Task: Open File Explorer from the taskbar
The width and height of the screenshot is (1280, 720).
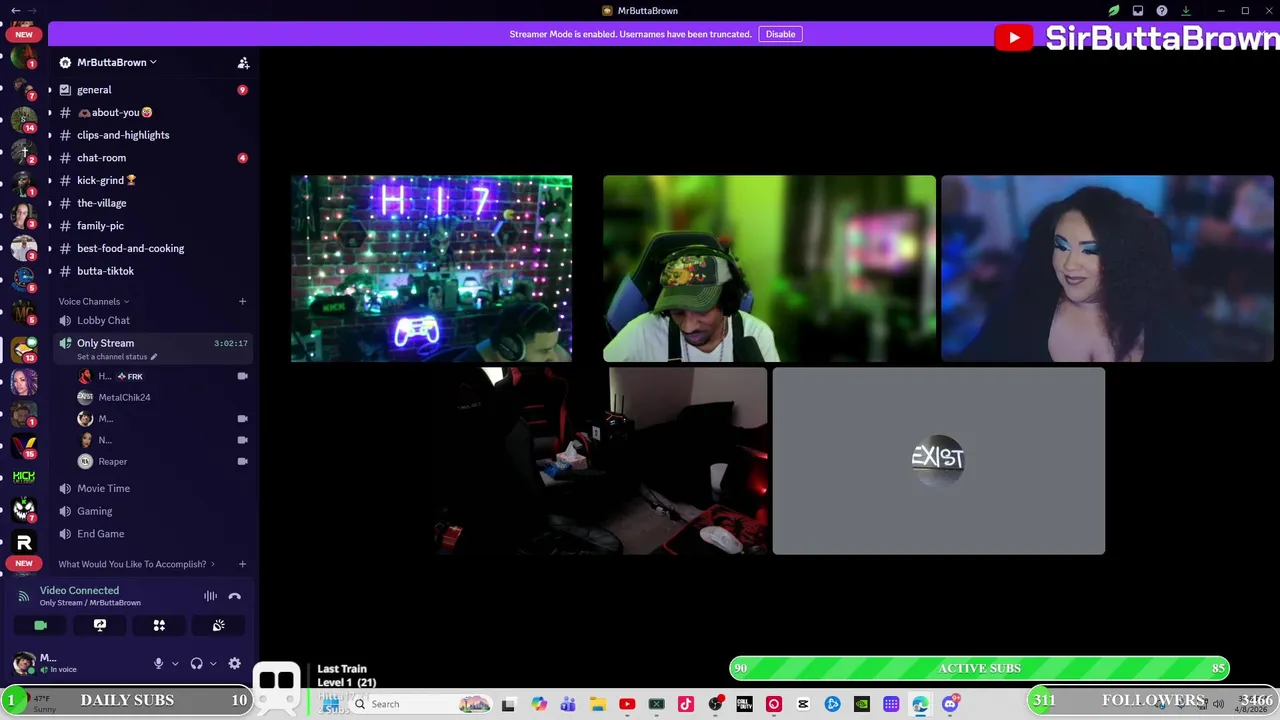Action: pyautogui.click(x=598, y=704)
